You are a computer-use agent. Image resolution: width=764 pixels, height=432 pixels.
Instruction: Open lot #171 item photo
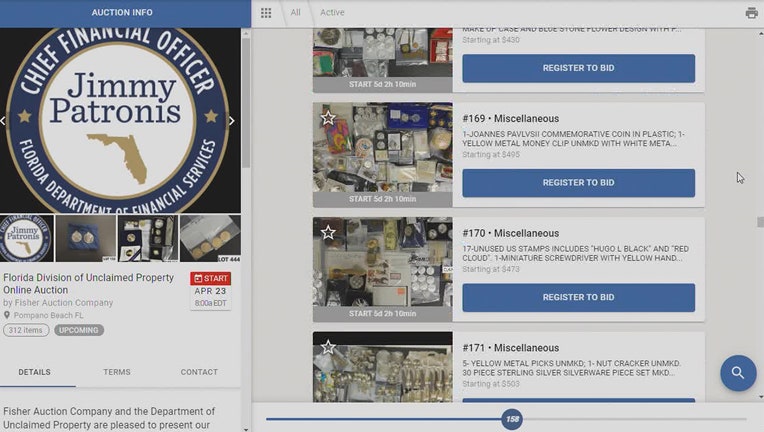pos(382,367)
